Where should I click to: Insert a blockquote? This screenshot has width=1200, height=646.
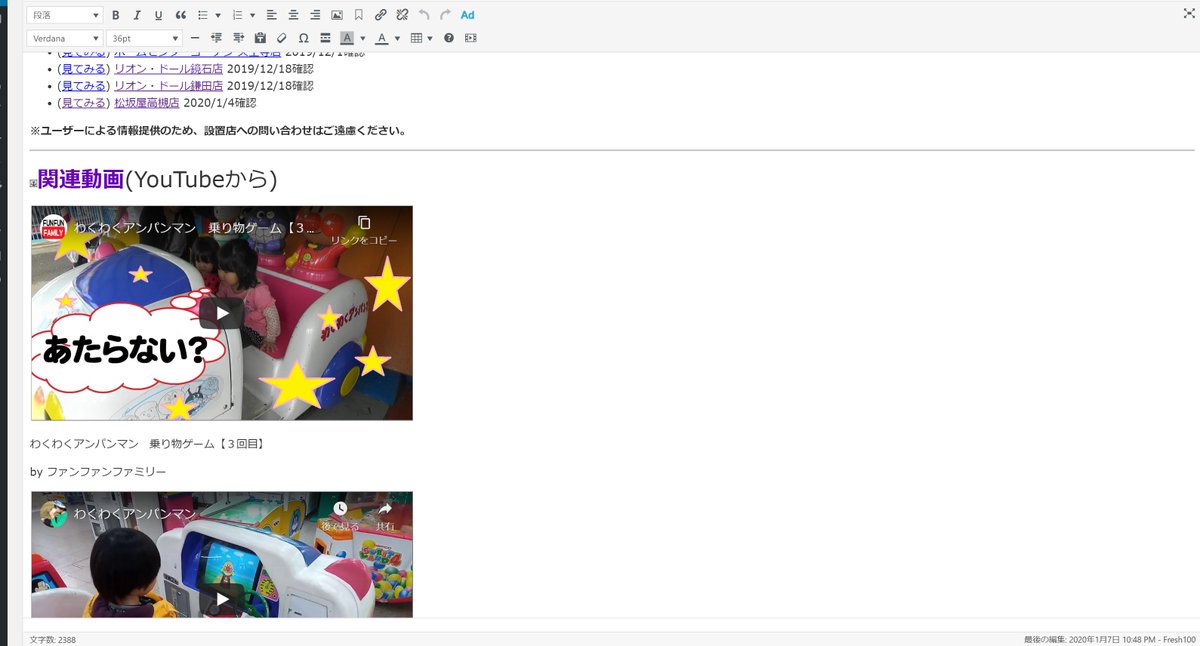pyautogui.click(x=180, y=15)
